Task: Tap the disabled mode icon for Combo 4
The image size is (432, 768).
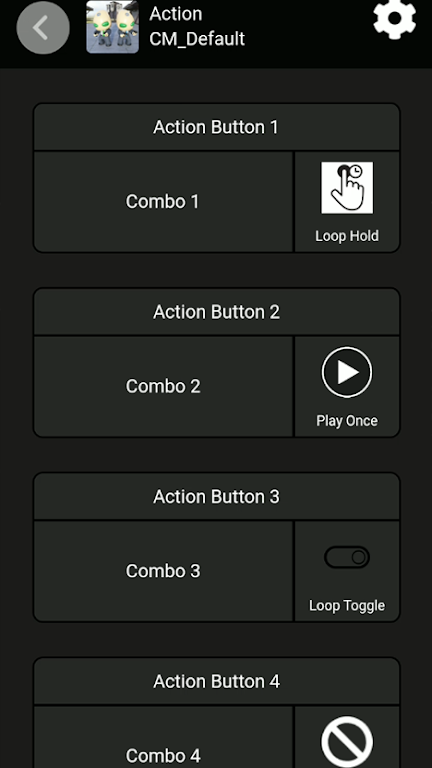Action: click(x=347, y=742)
